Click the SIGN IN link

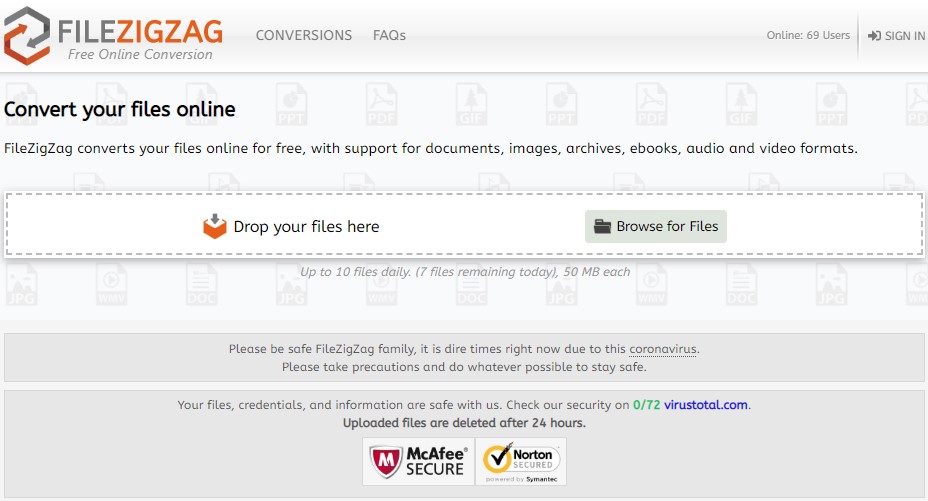(x=904, y=36)
